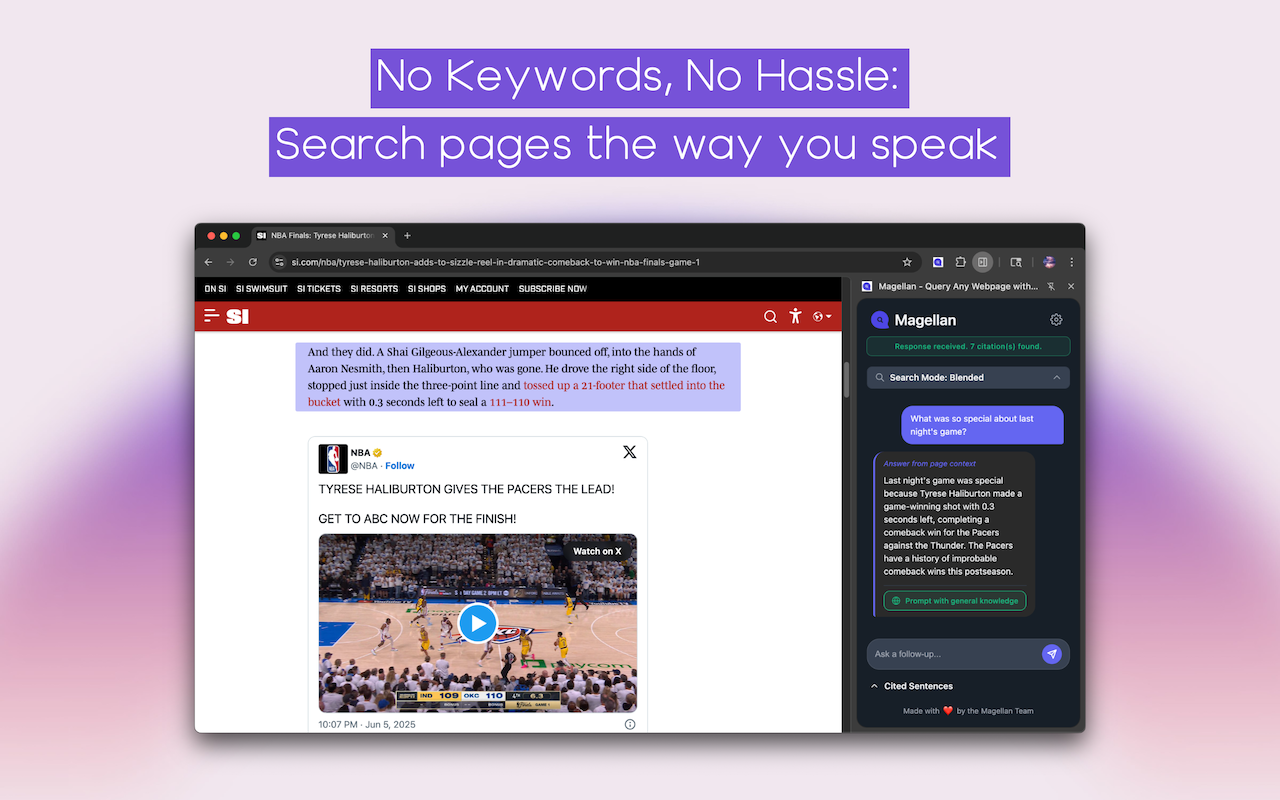Play the embedded NBA video

[x=478, y=623]
